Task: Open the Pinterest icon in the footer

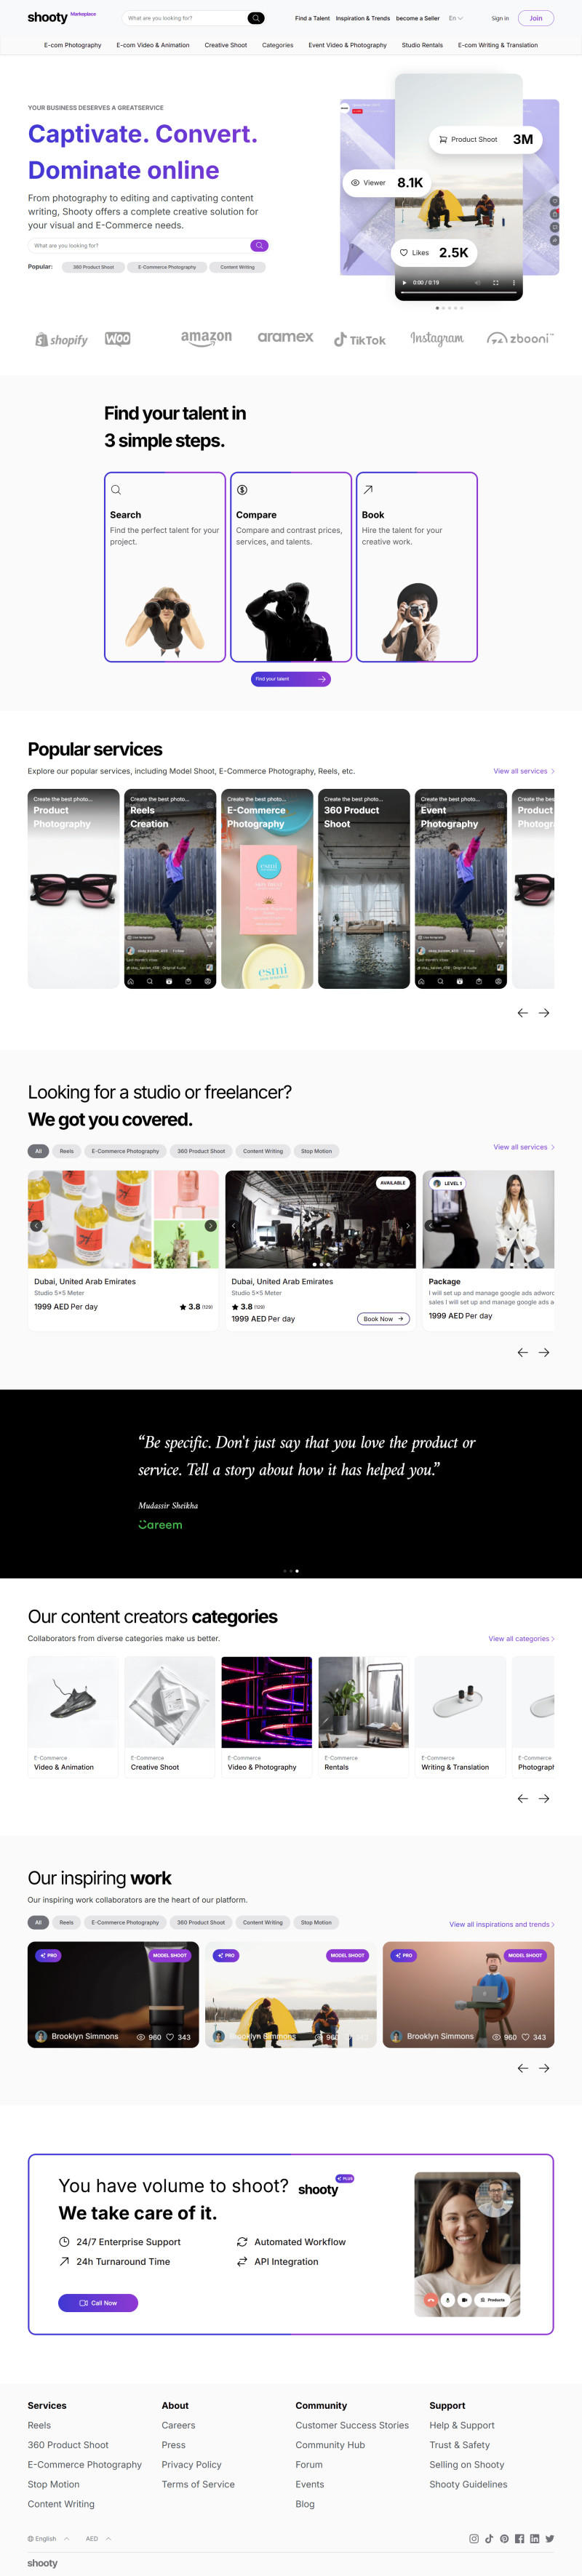Action: point(504,2538)
